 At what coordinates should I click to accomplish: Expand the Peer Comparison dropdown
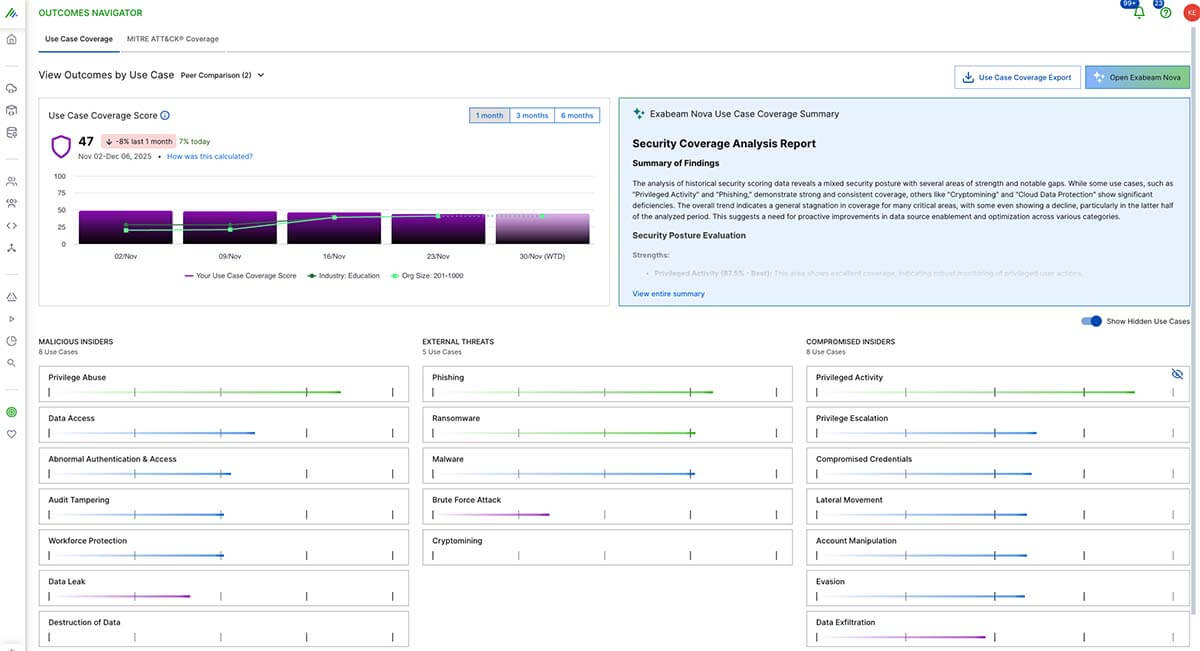[222, 74]
